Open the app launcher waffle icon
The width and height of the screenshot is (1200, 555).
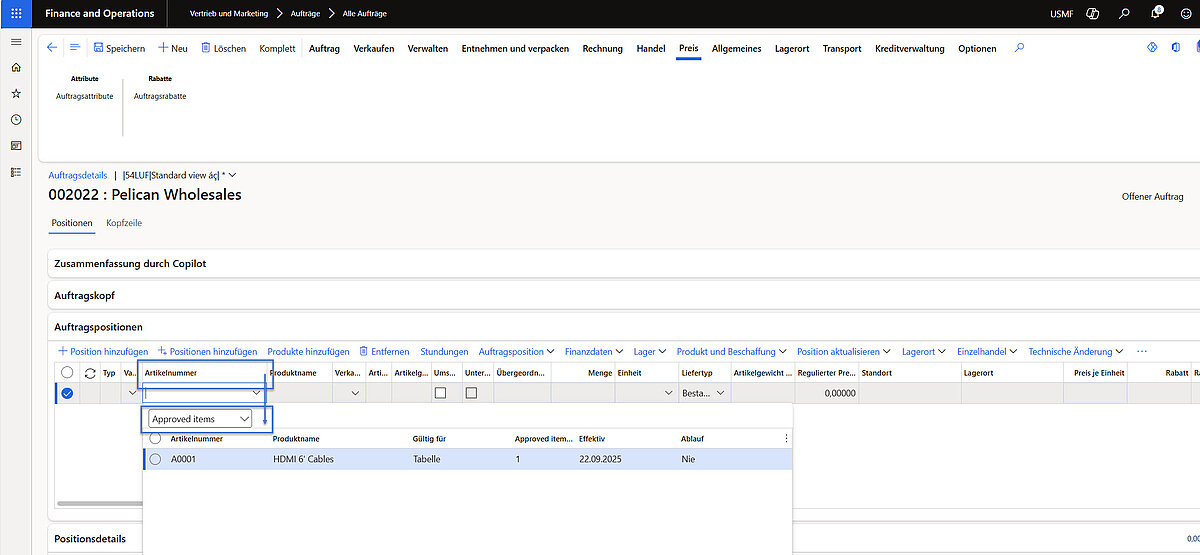[16, 14]
